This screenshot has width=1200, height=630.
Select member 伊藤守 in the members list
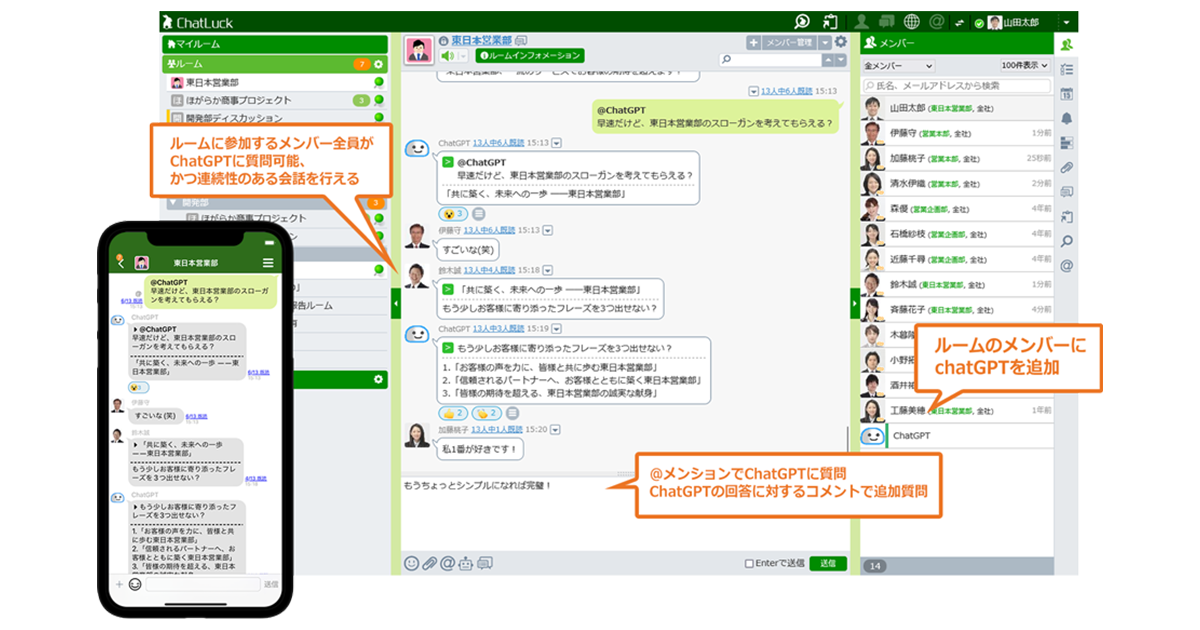pyautogui.click(x=957, y=133)
